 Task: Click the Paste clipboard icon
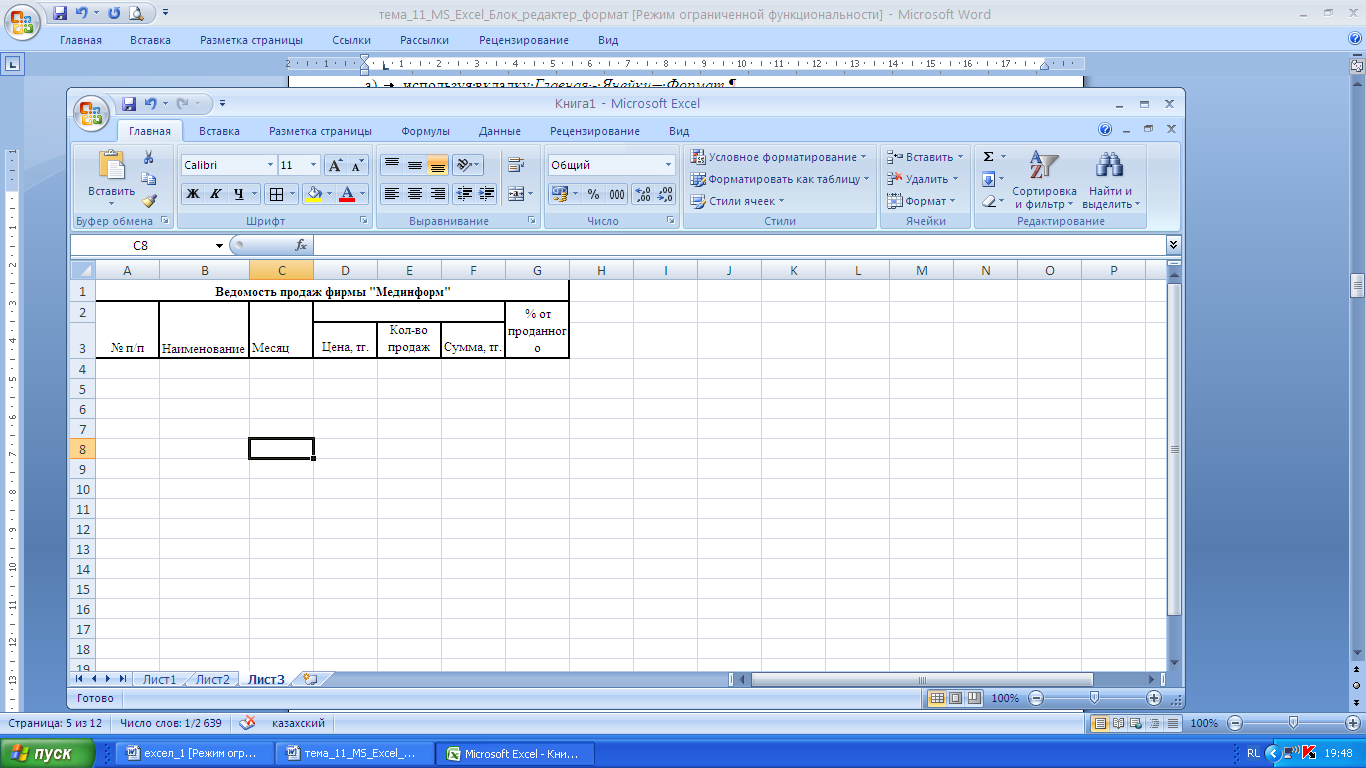111,166
